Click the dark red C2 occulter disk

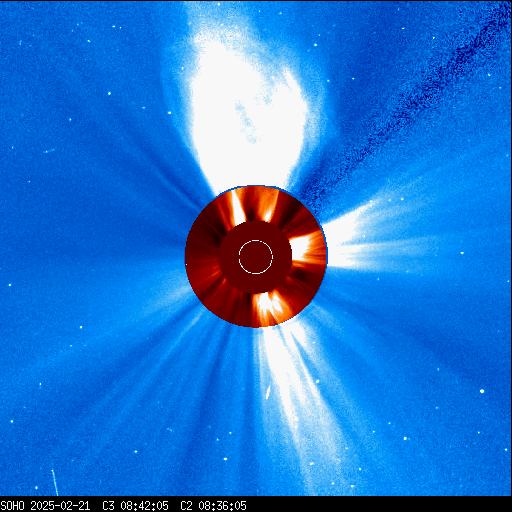pyautogui.click(x=256, y=257)
